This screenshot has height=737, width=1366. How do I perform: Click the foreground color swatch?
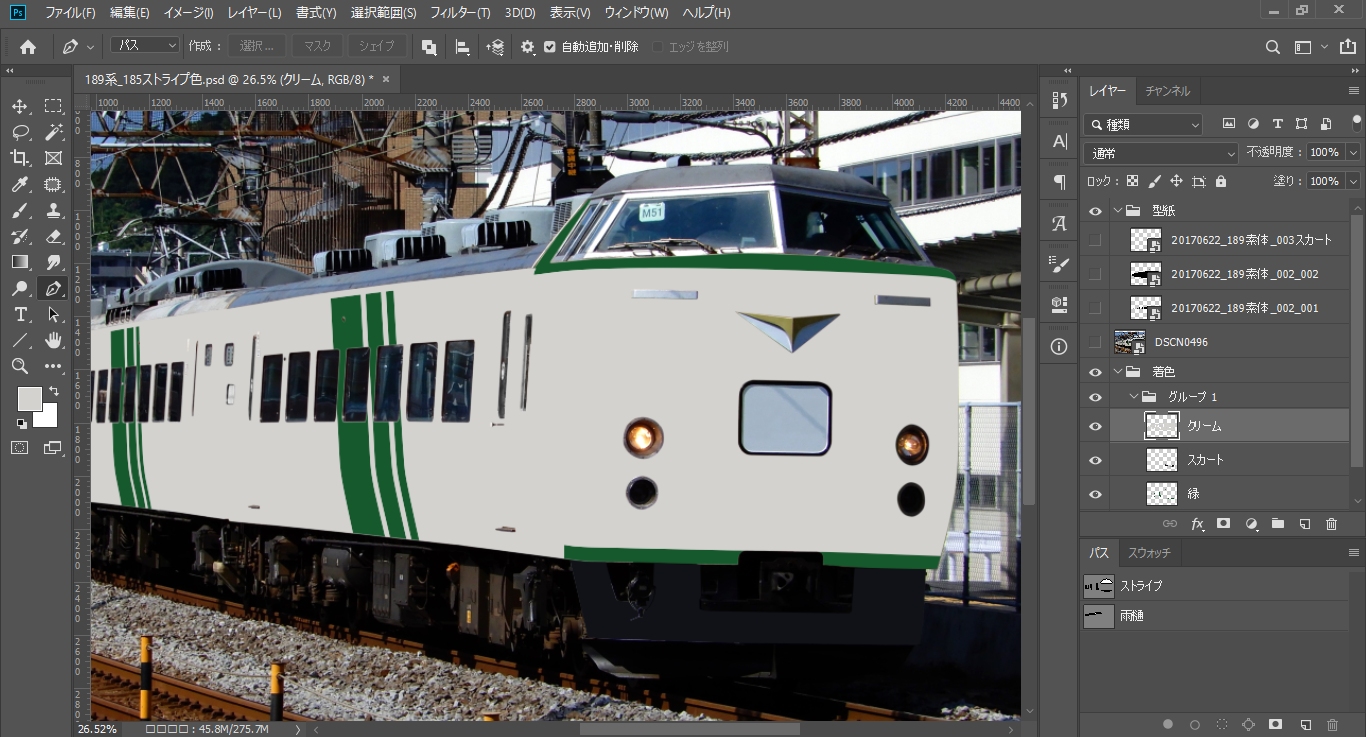pyautogui.click(x=29, y=398)
